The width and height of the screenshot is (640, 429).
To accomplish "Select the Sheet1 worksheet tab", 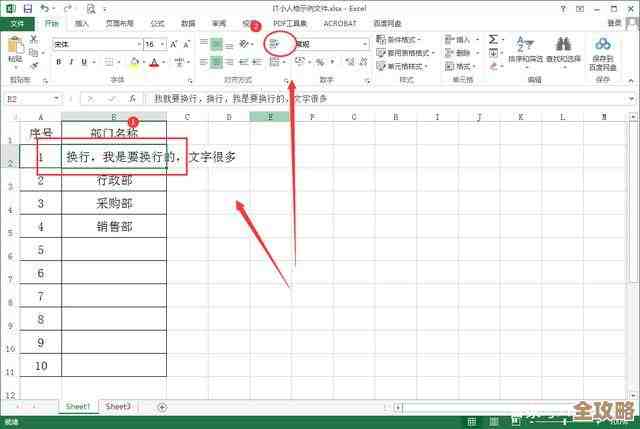I will [x=78, y=407].
